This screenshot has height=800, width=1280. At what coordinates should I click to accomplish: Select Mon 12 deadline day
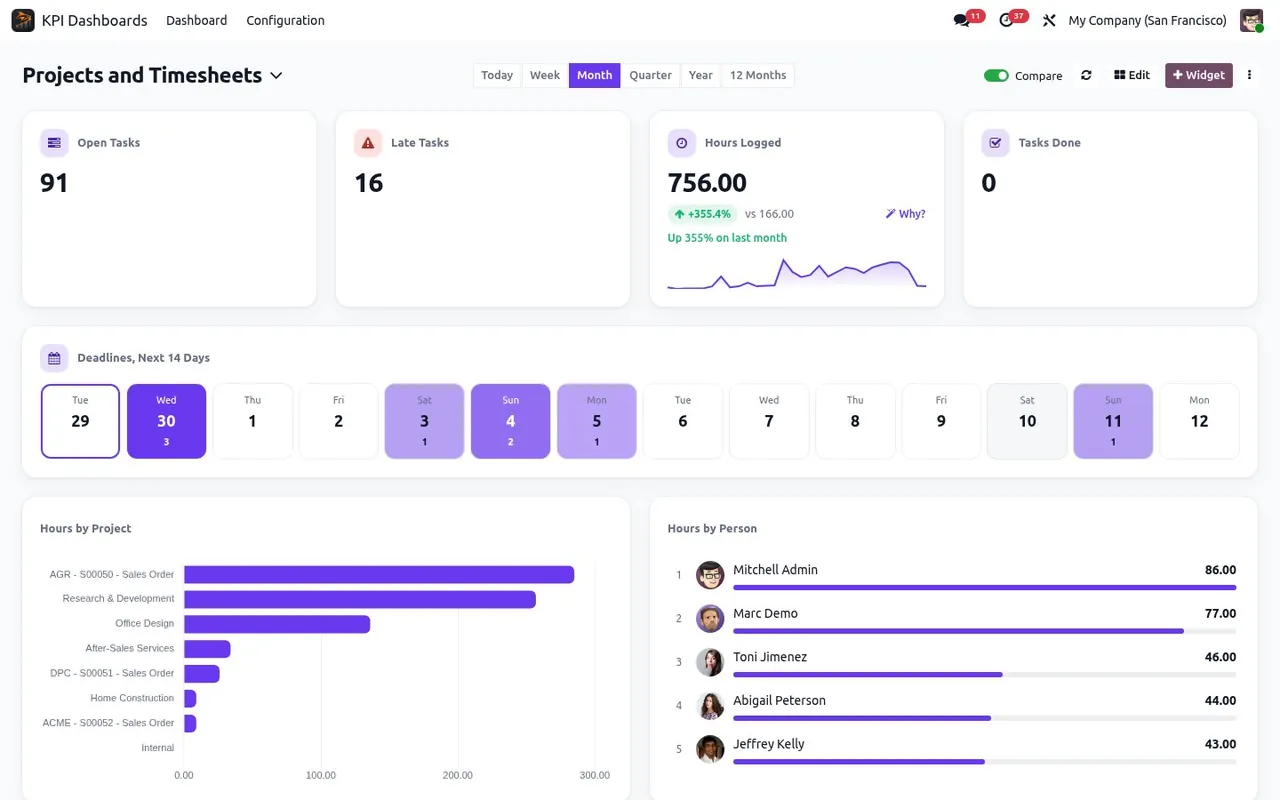(1199, 421)
